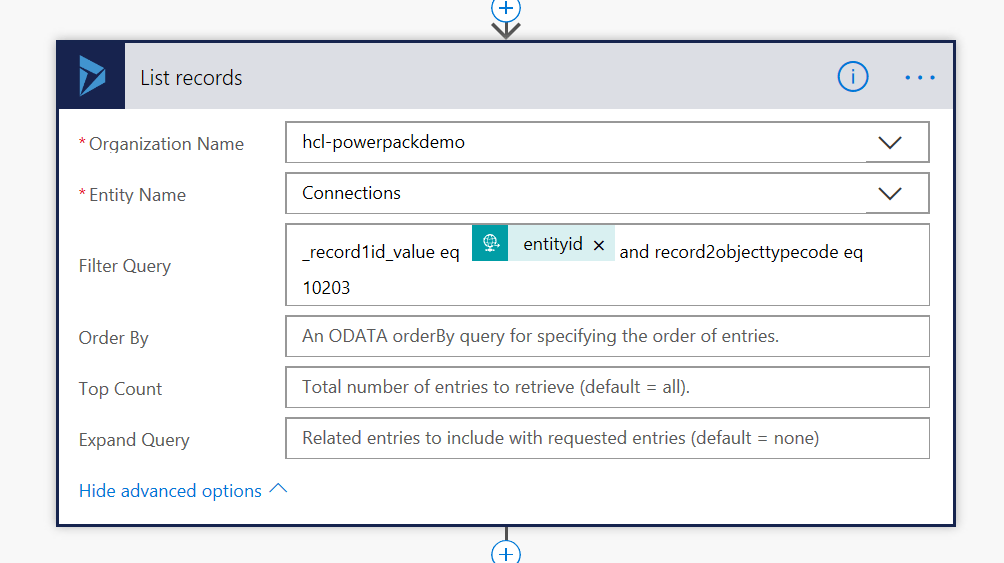Screen dimensions: 1004x563
Task: Remove the entityid token from Filter Query
Action: [598, 245]
